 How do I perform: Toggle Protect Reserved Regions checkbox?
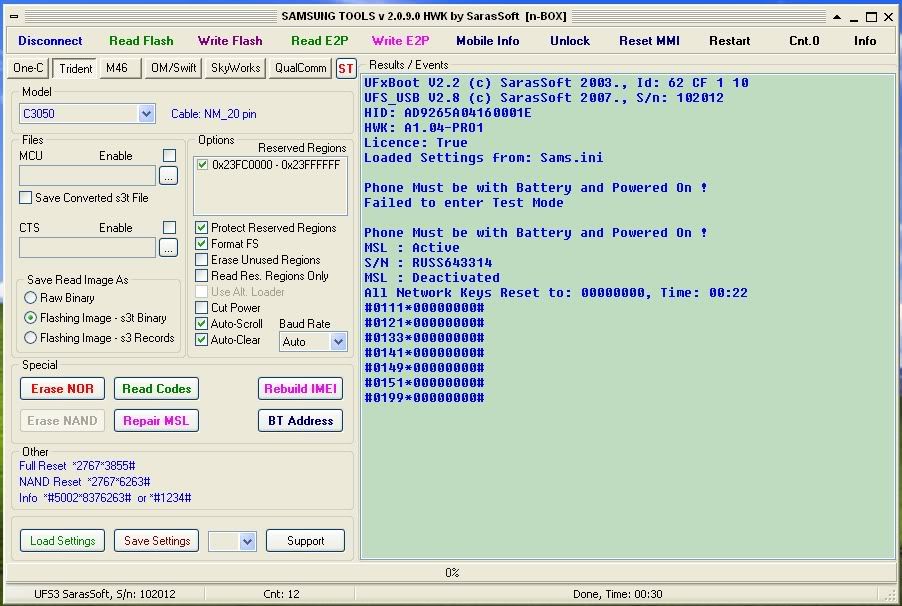201,228
